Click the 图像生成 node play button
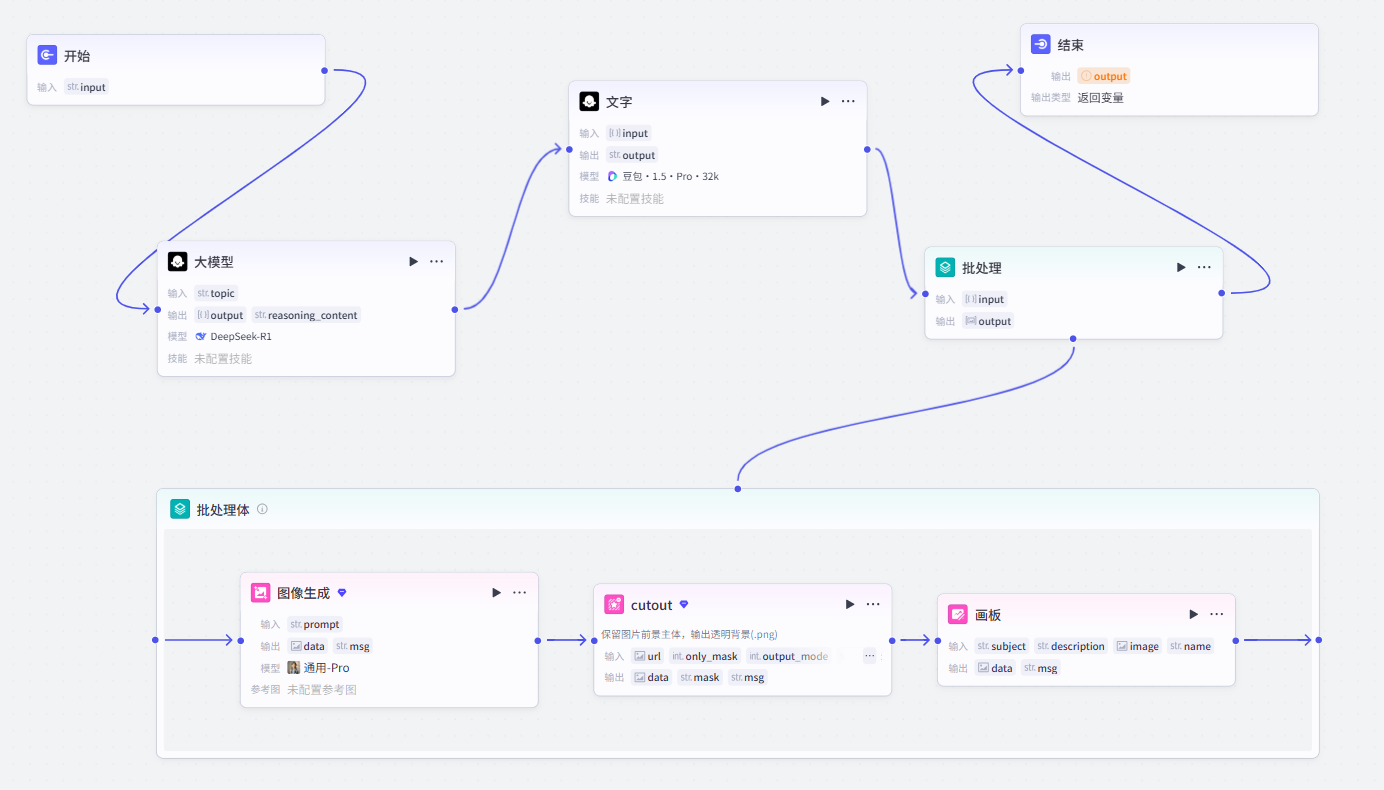 point(497,592)
